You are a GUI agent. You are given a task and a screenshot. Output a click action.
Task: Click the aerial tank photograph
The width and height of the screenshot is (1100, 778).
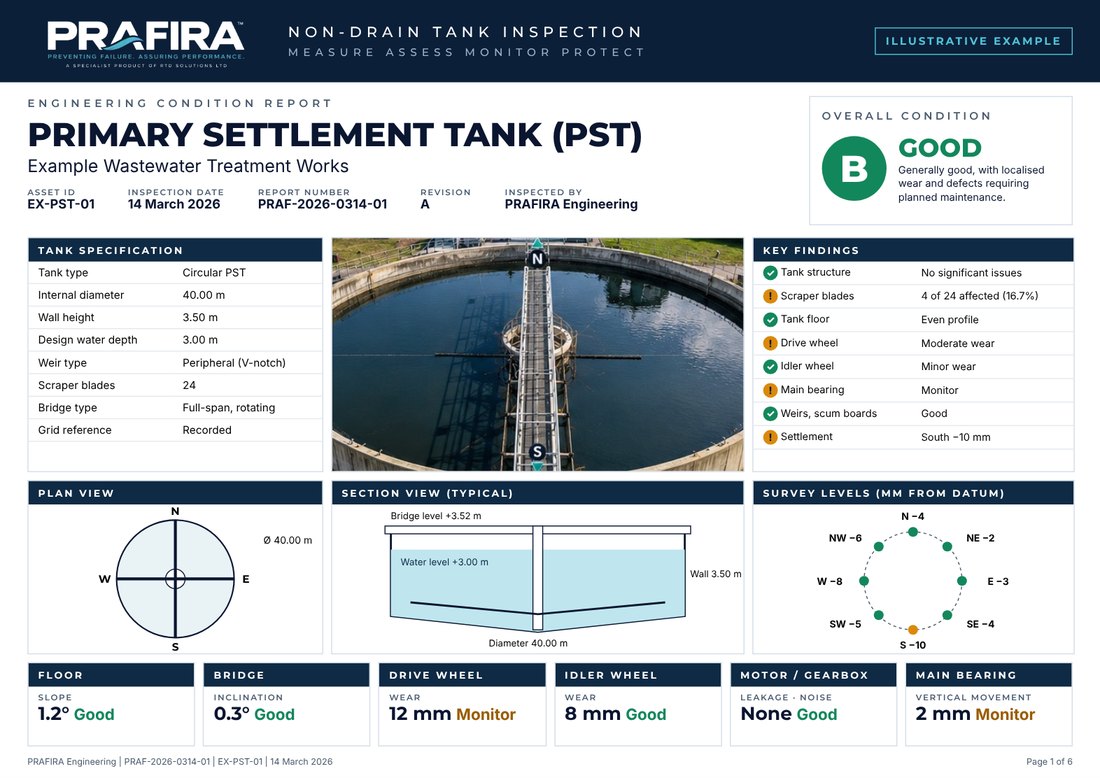(537, 354)
